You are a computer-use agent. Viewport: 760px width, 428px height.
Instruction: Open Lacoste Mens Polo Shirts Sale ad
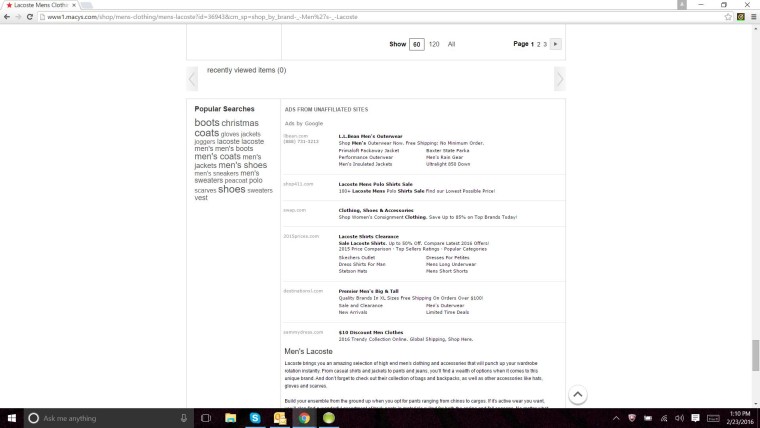coord(376,184)
